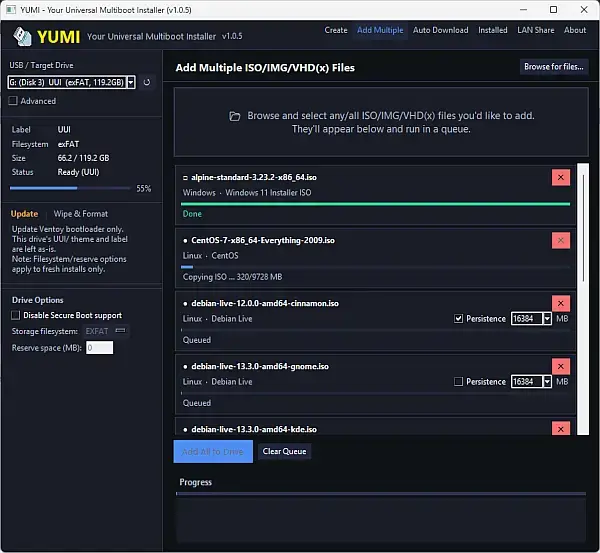Remove debian-live-13.3.0 kde ISO from queue

561,429
